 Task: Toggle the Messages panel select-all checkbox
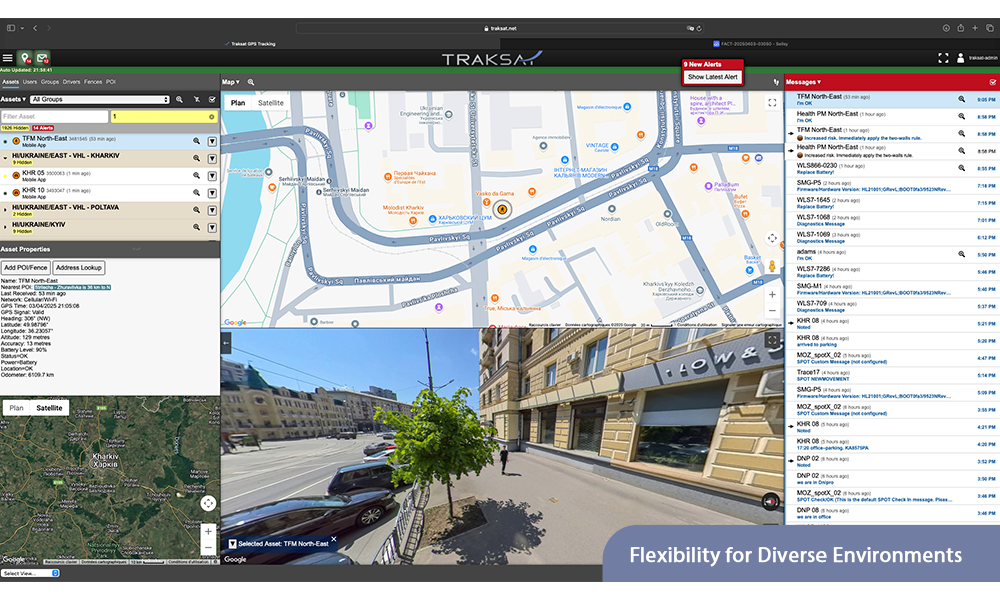[992, 82]
